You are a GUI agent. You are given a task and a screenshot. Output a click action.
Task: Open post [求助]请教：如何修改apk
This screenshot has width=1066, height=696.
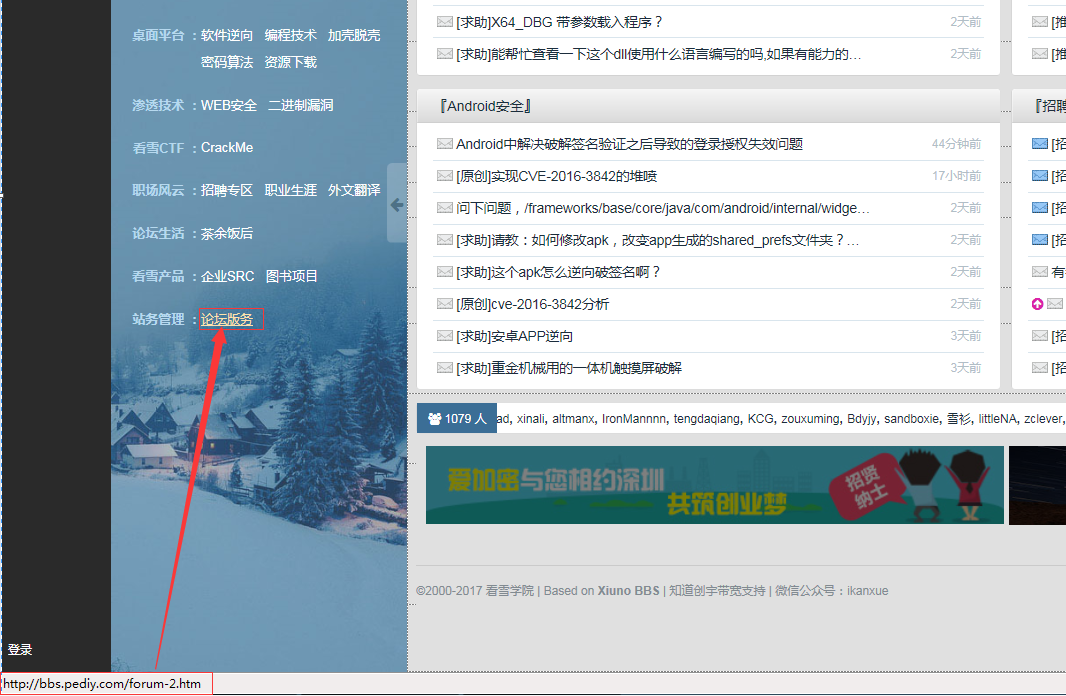[657, 240]
